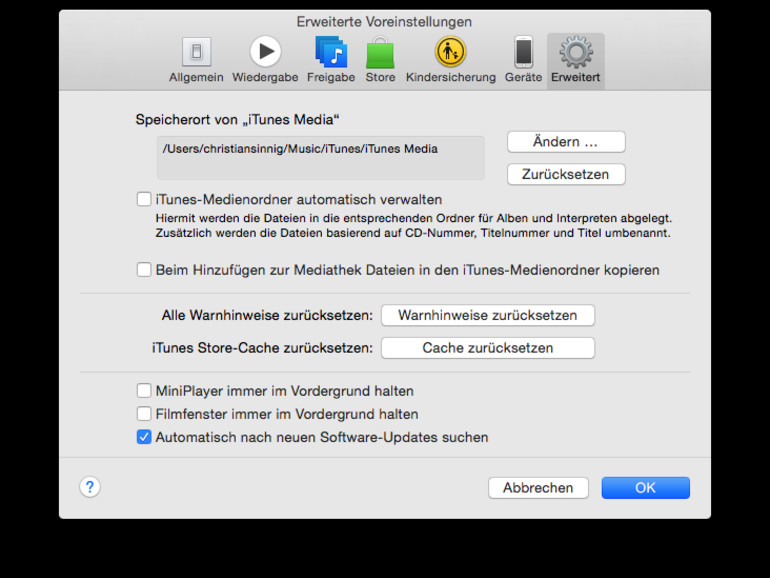The width and height of the screenshot is (770, 578).
Task: Open the Wiedergabe playback preferences
Action: pyautogui.click(x=265, y=60)
